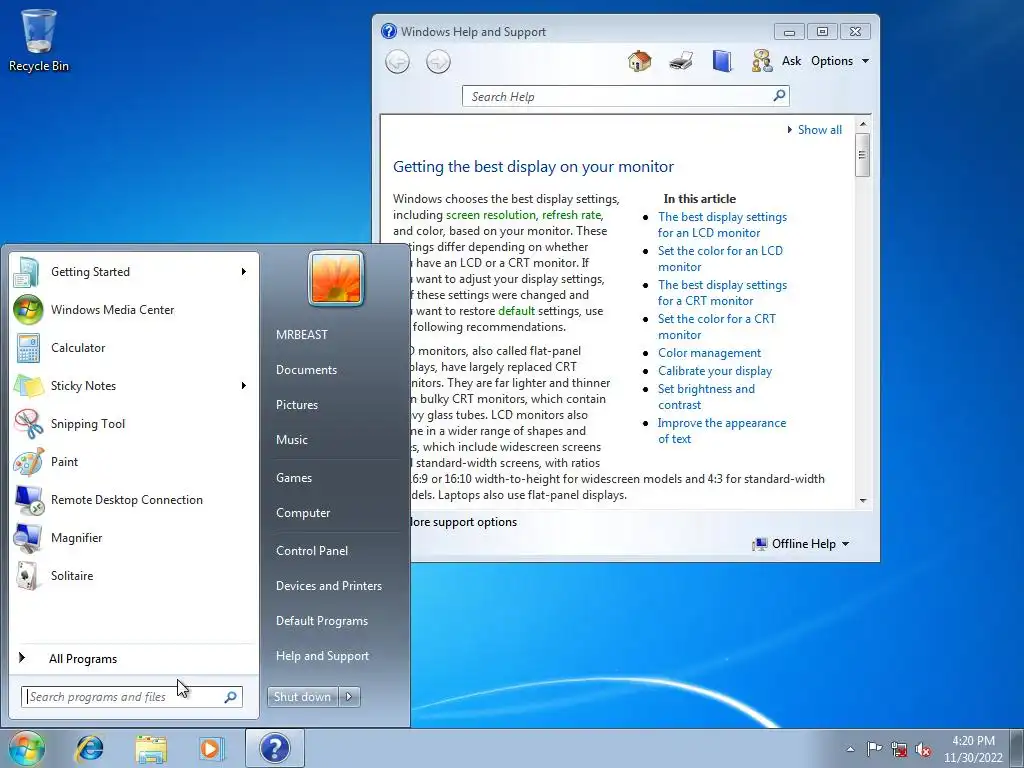1024x768 pixels.
Task: Open Windows Media Player on taskbar
Action: pyautogui.click(x=211, y=748)
